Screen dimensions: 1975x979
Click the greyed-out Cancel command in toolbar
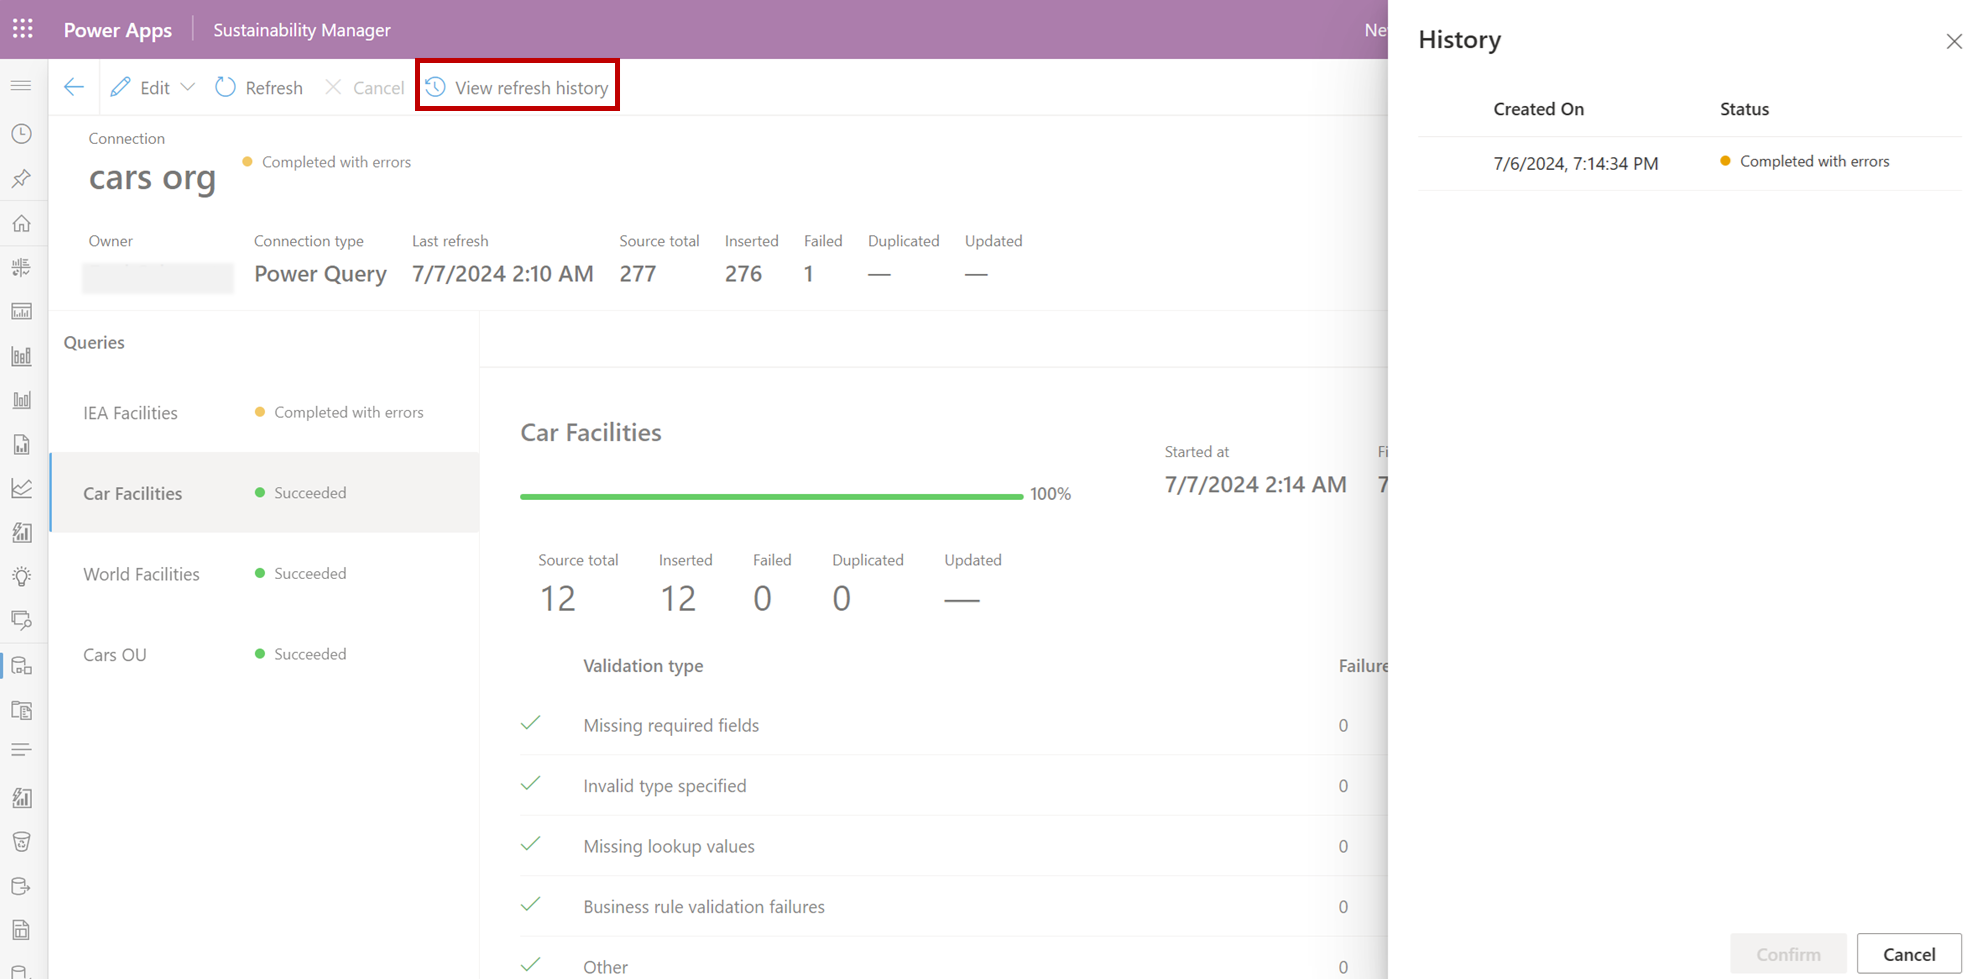point(364,88)
